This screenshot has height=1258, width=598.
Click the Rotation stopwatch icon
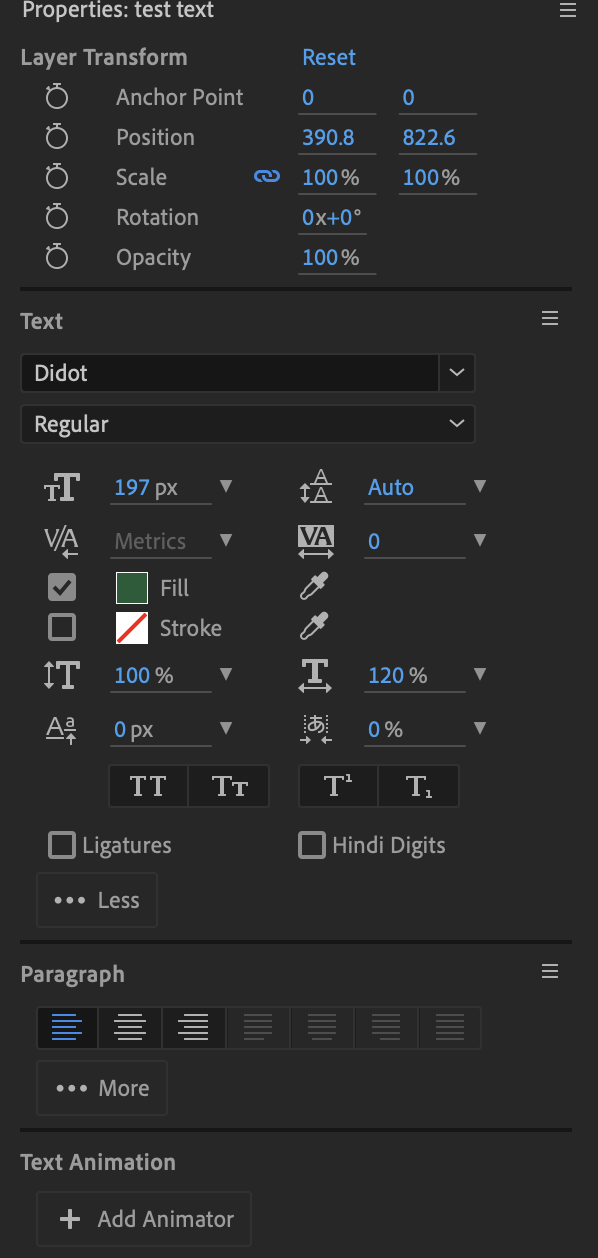pos(57,217)
